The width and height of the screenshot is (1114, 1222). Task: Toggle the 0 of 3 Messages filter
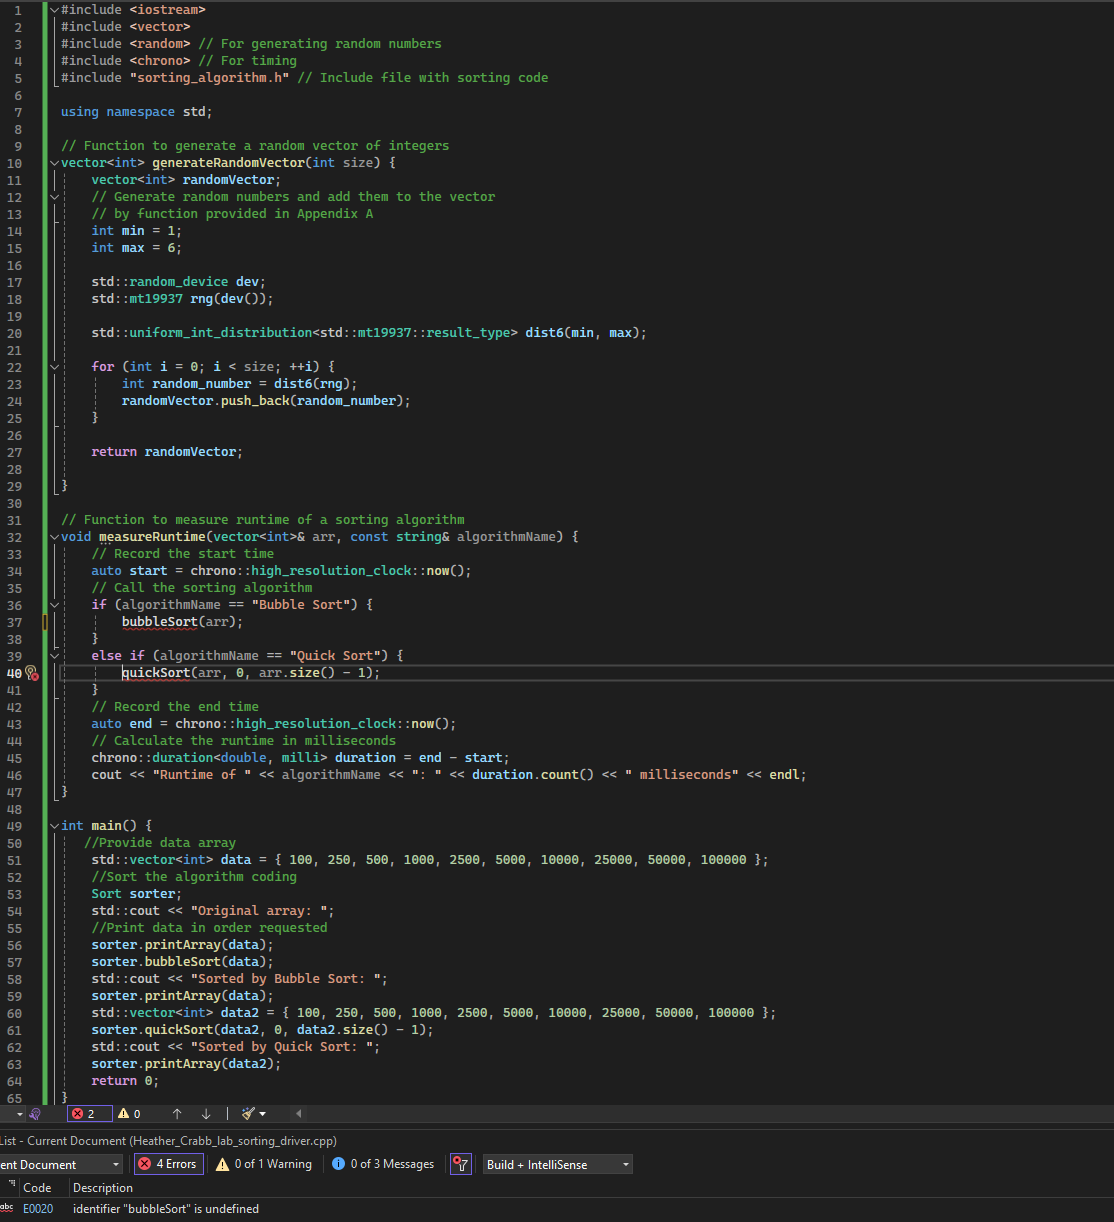click(x=383, y=1164)
